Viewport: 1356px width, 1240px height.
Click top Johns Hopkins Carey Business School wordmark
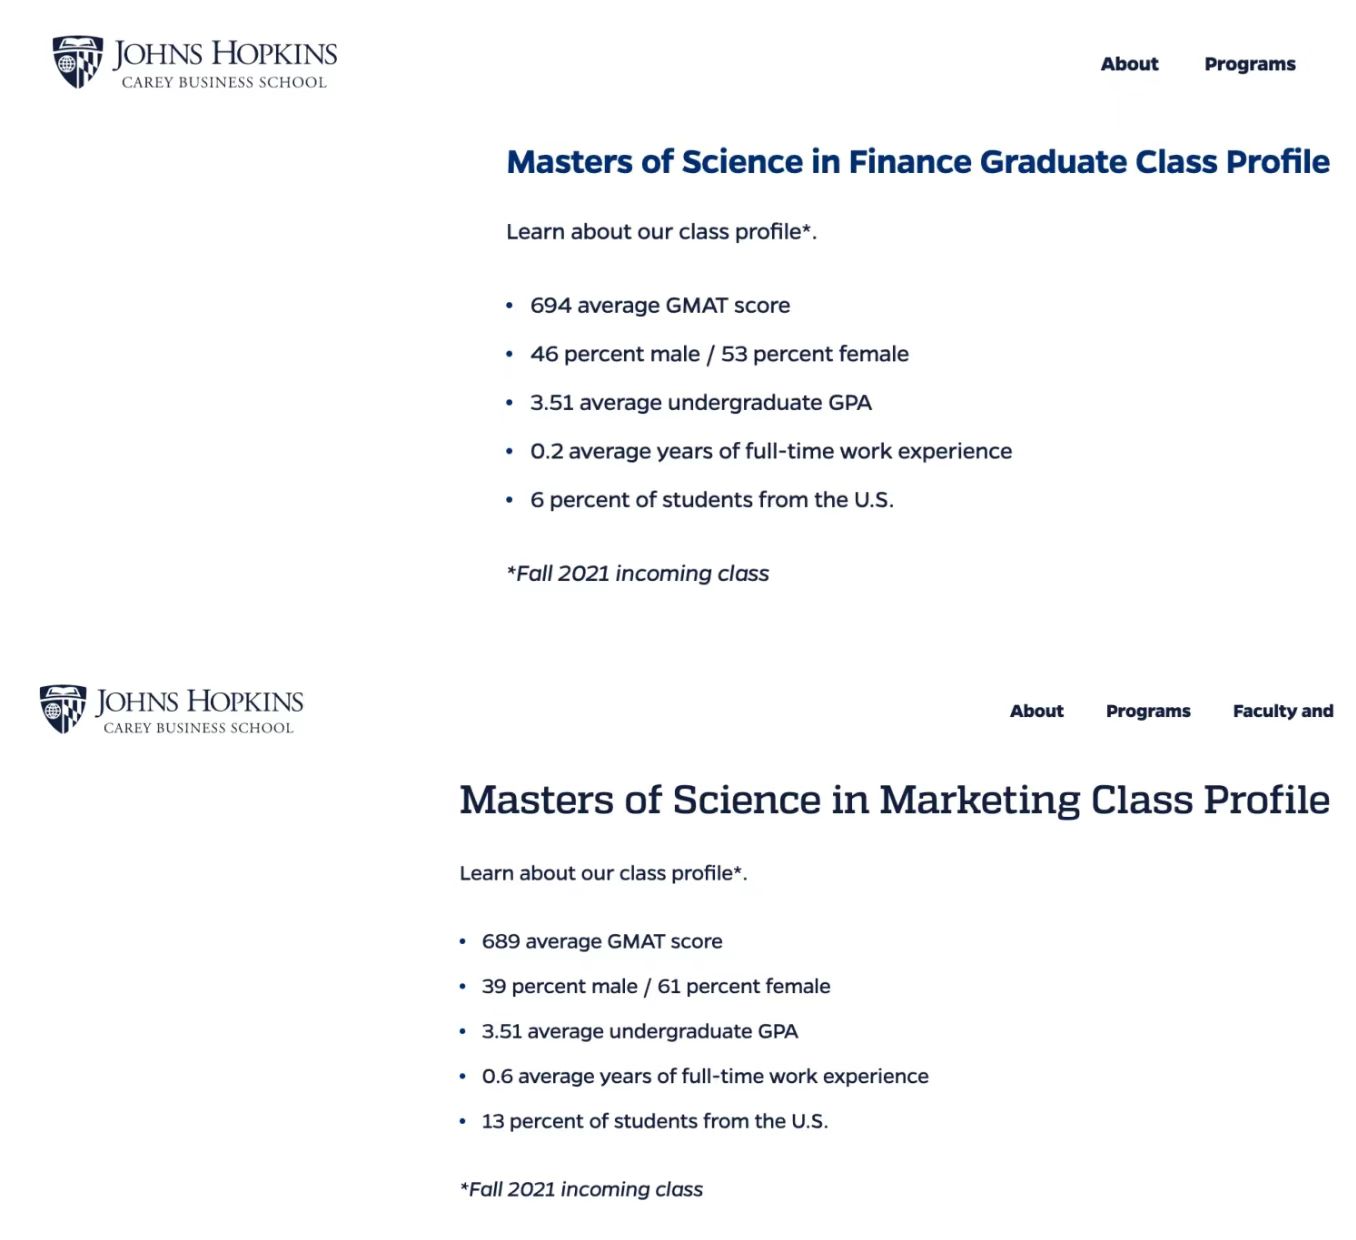225,64
